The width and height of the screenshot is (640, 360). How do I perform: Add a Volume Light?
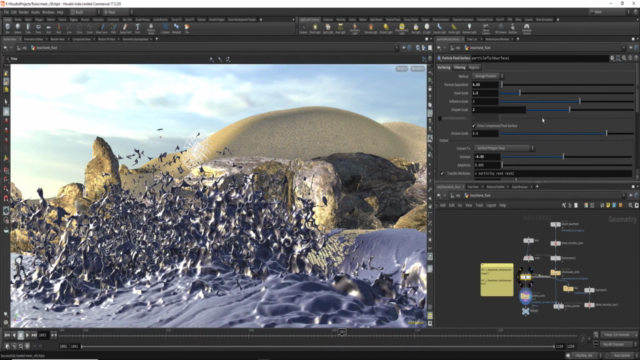[x=371, y=28]
